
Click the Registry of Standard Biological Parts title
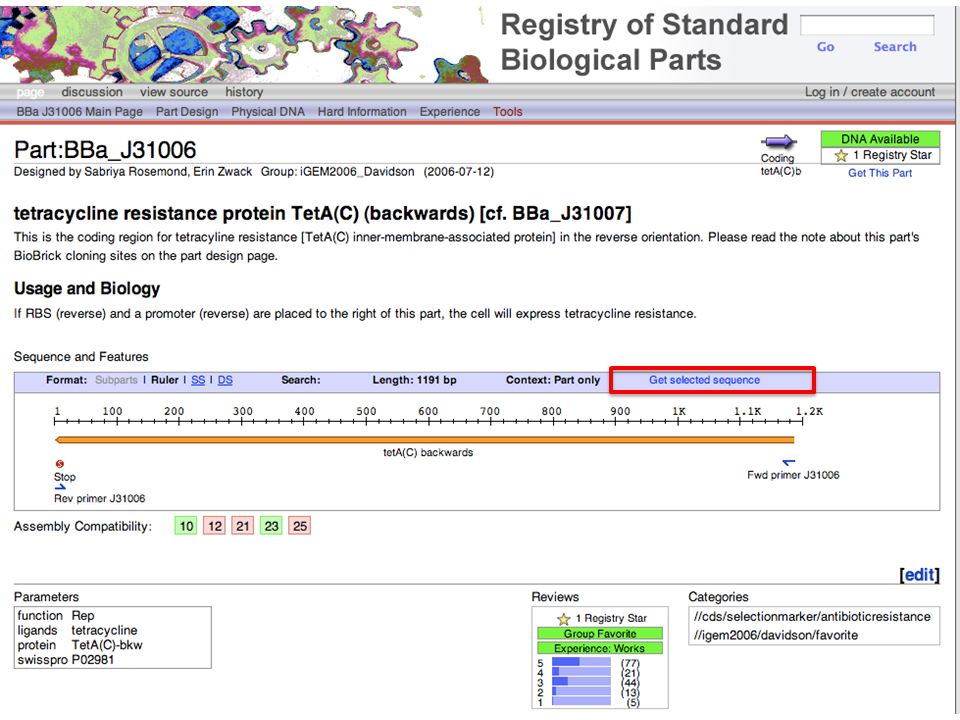pyautogui.click(x=644, y=42)
